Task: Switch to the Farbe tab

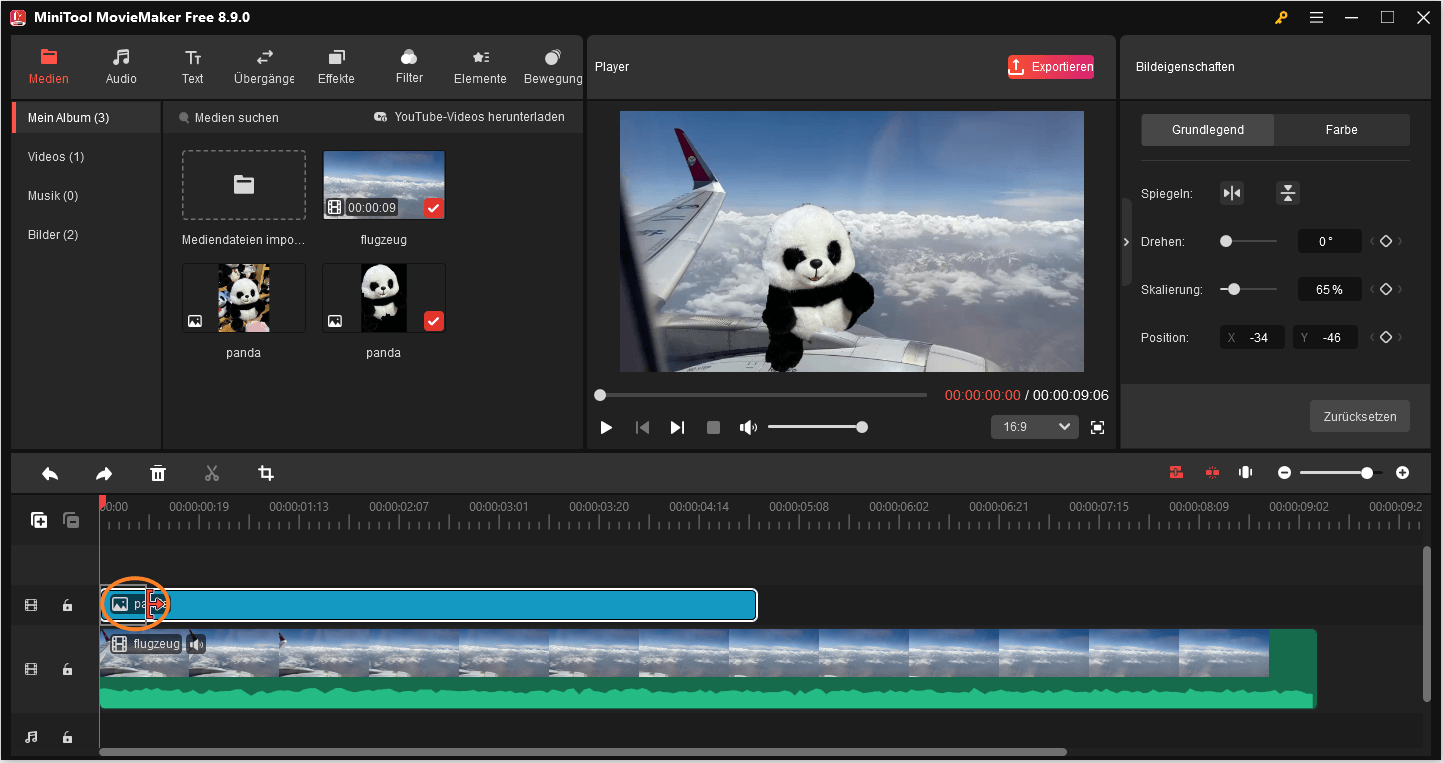Action: (x=1342, y=130)
